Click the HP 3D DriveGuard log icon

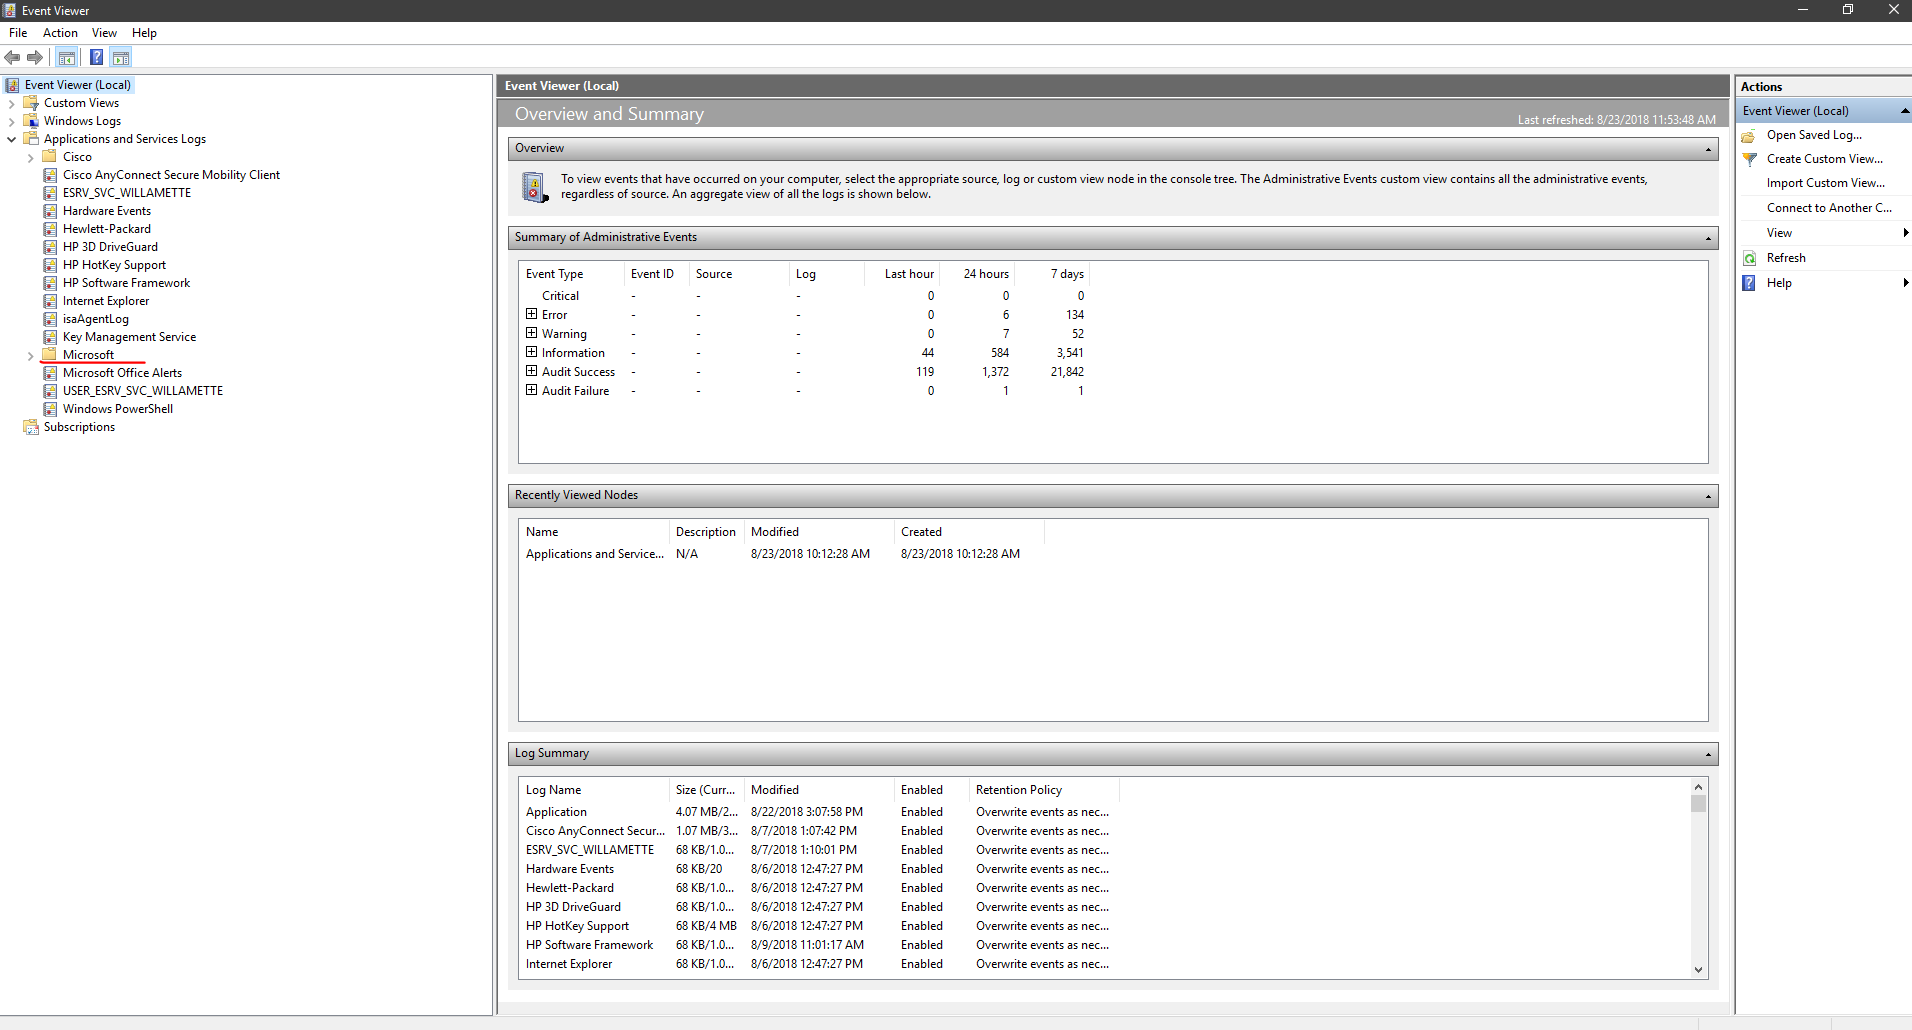[50, 247]
